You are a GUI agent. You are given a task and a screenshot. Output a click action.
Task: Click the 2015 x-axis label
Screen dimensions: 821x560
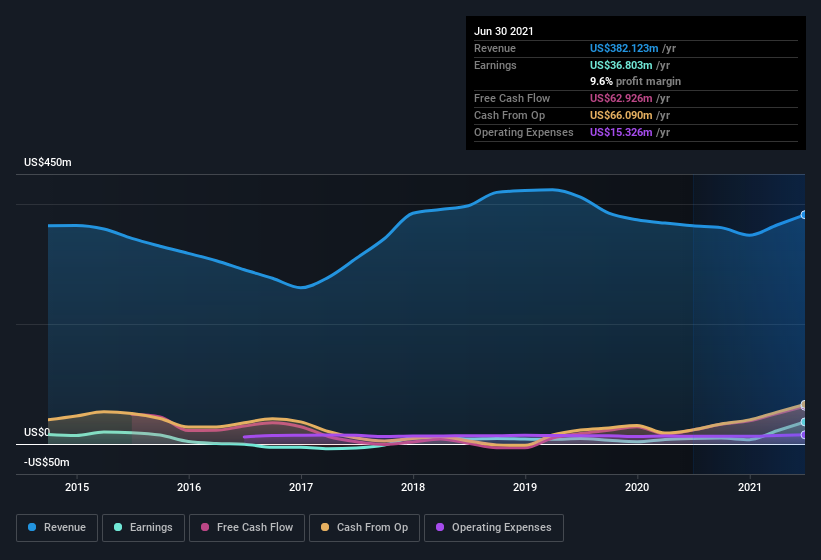click(77, 487)
